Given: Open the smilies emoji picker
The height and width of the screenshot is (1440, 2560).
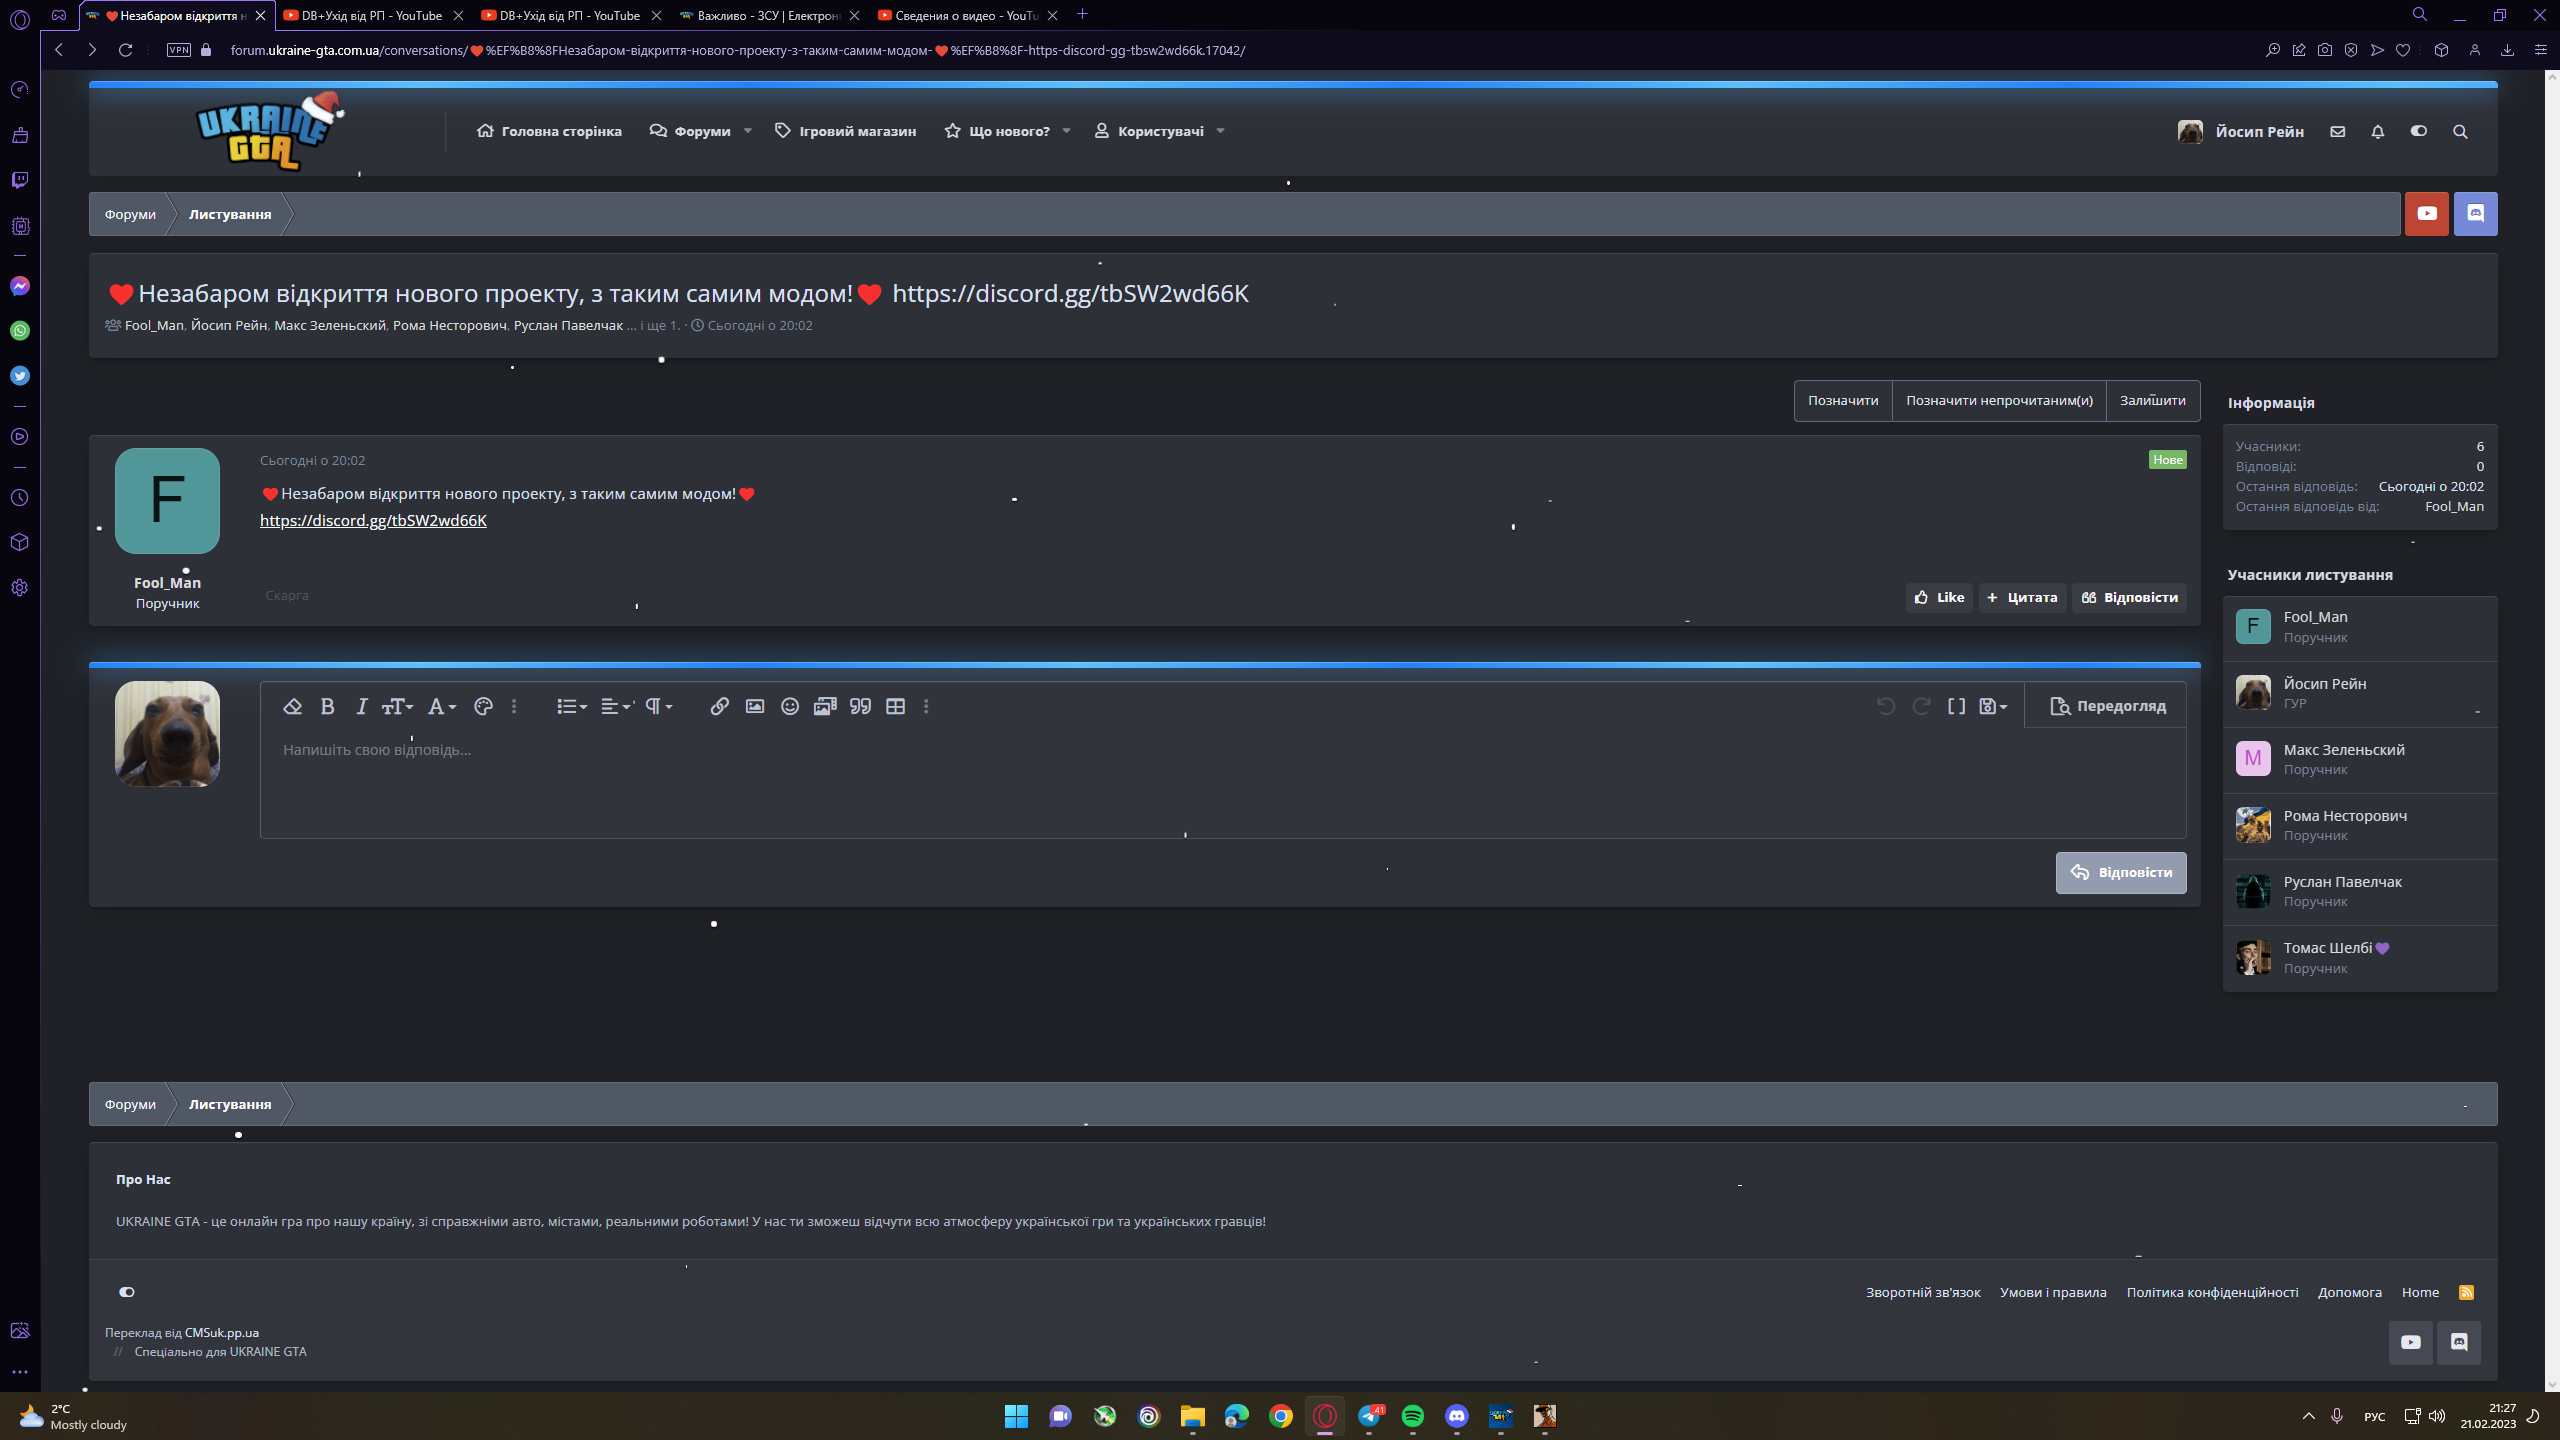Looking at the screenshot, I should click(x=790, y=706).
